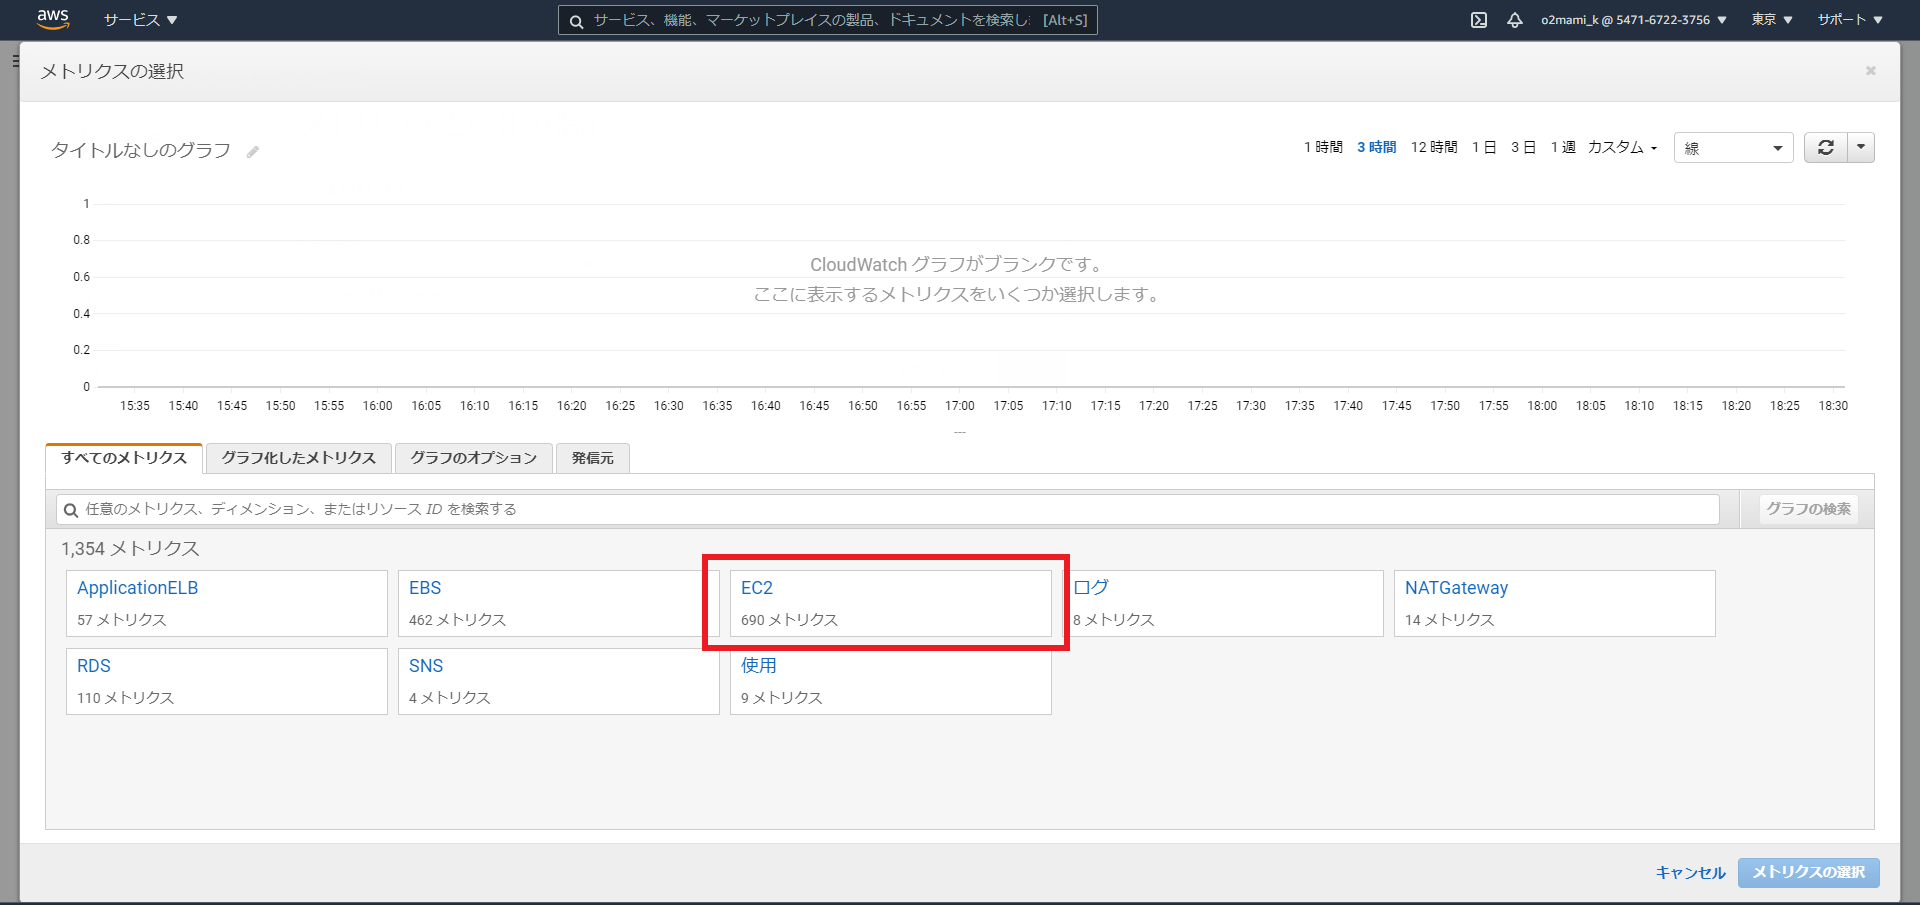Select the 1 時間 time range
This screenshot has width=1920, height=905.
pos(1323,148)
